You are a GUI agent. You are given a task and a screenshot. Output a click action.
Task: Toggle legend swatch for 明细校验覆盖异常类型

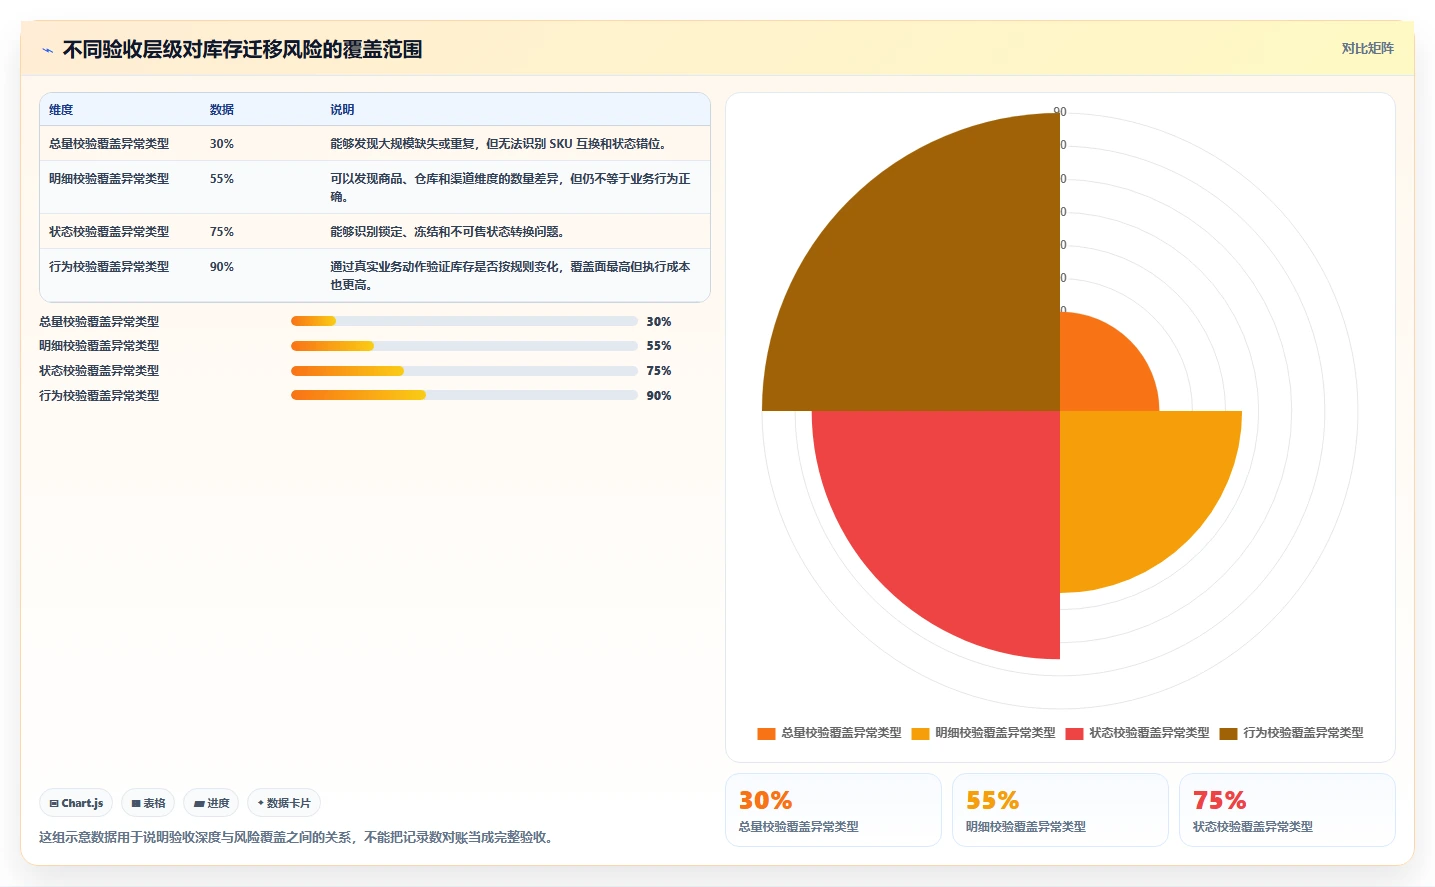coord(920,733)
